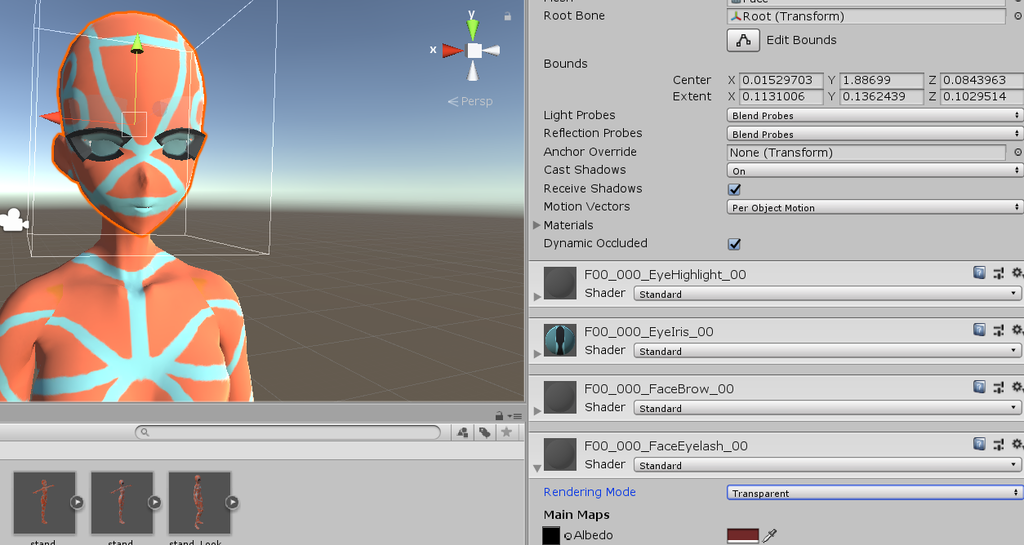Open object picker for Anchor Override
This screenshot has height=545, width=1024.
coord(1017,152)
